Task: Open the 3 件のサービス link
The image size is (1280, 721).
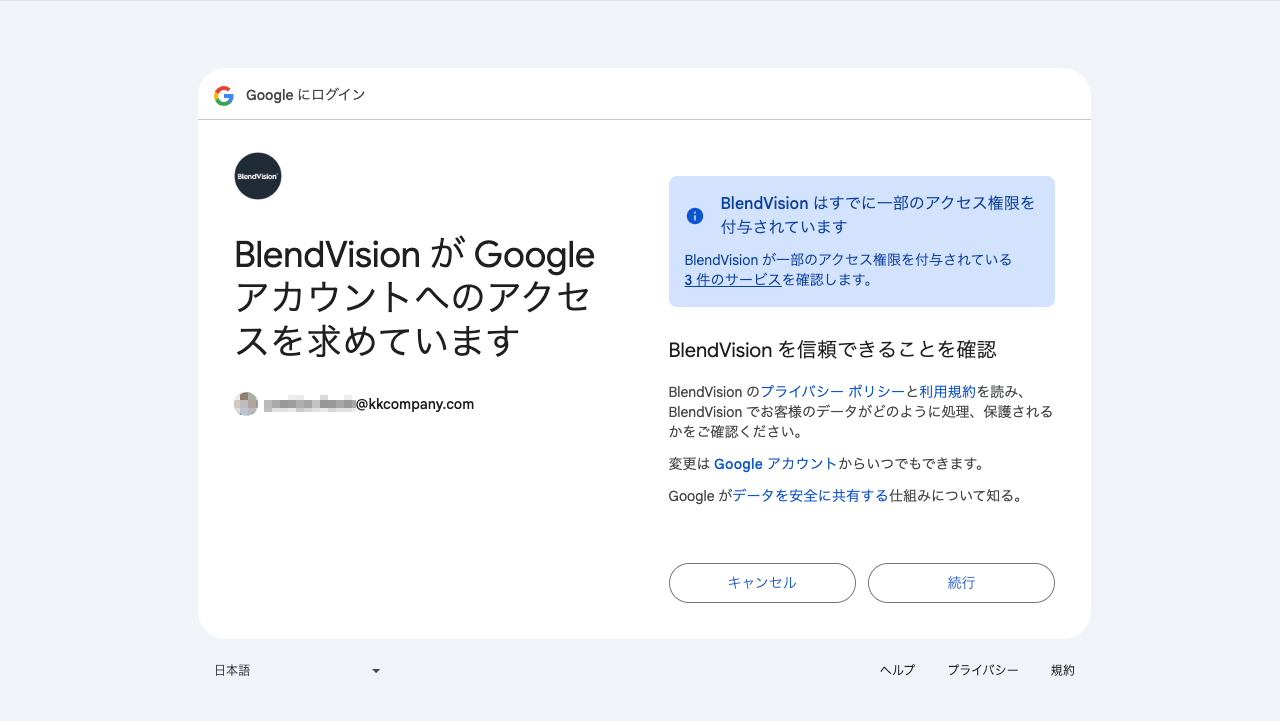Action: (733, 280)
